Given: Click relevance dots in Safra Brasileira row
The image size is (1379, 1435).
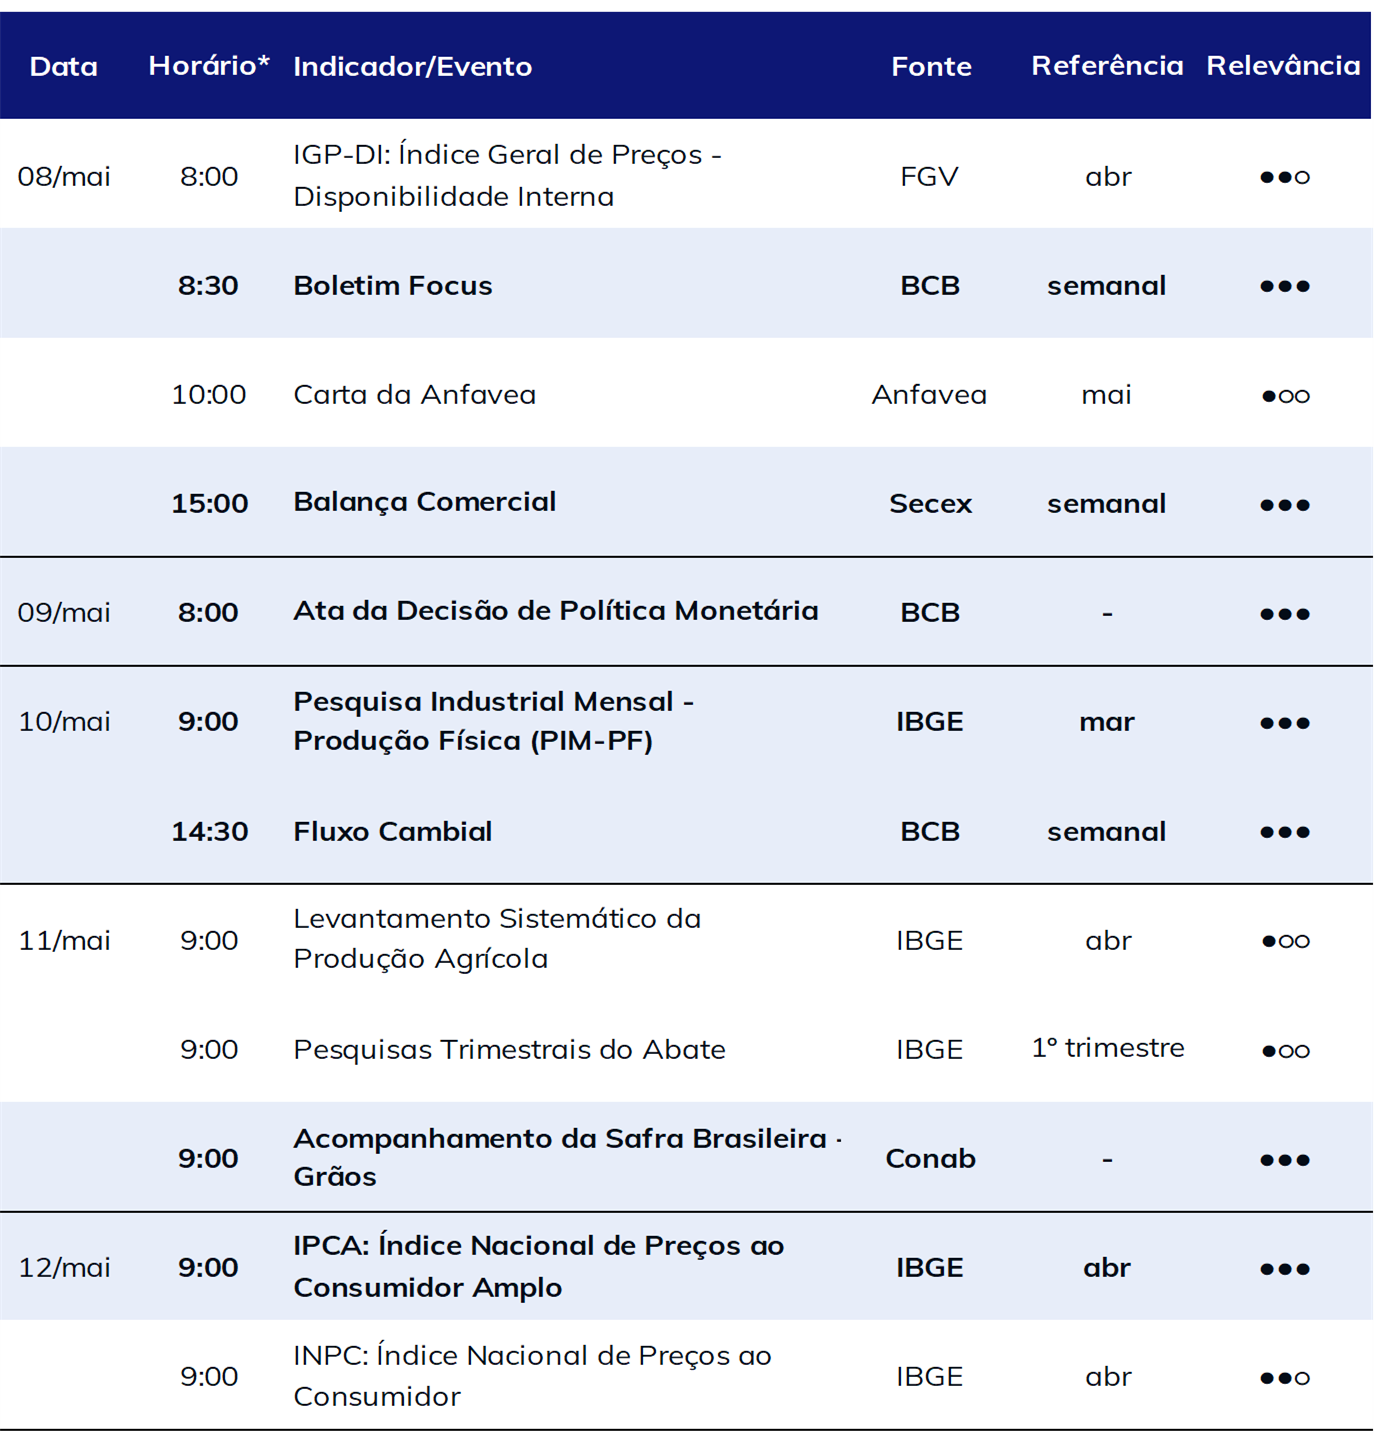Looking at the screenshot, I should point(1285,1160).
